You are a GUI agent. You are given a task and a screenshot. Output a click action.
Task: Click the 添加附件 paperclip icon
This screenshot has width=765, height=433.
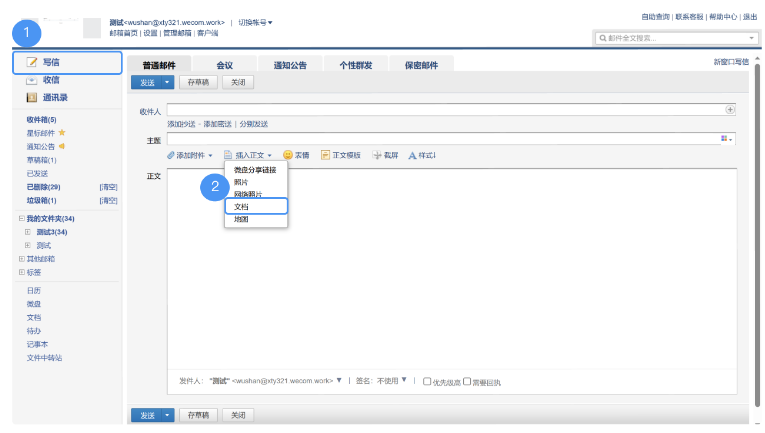coord(171,155)
